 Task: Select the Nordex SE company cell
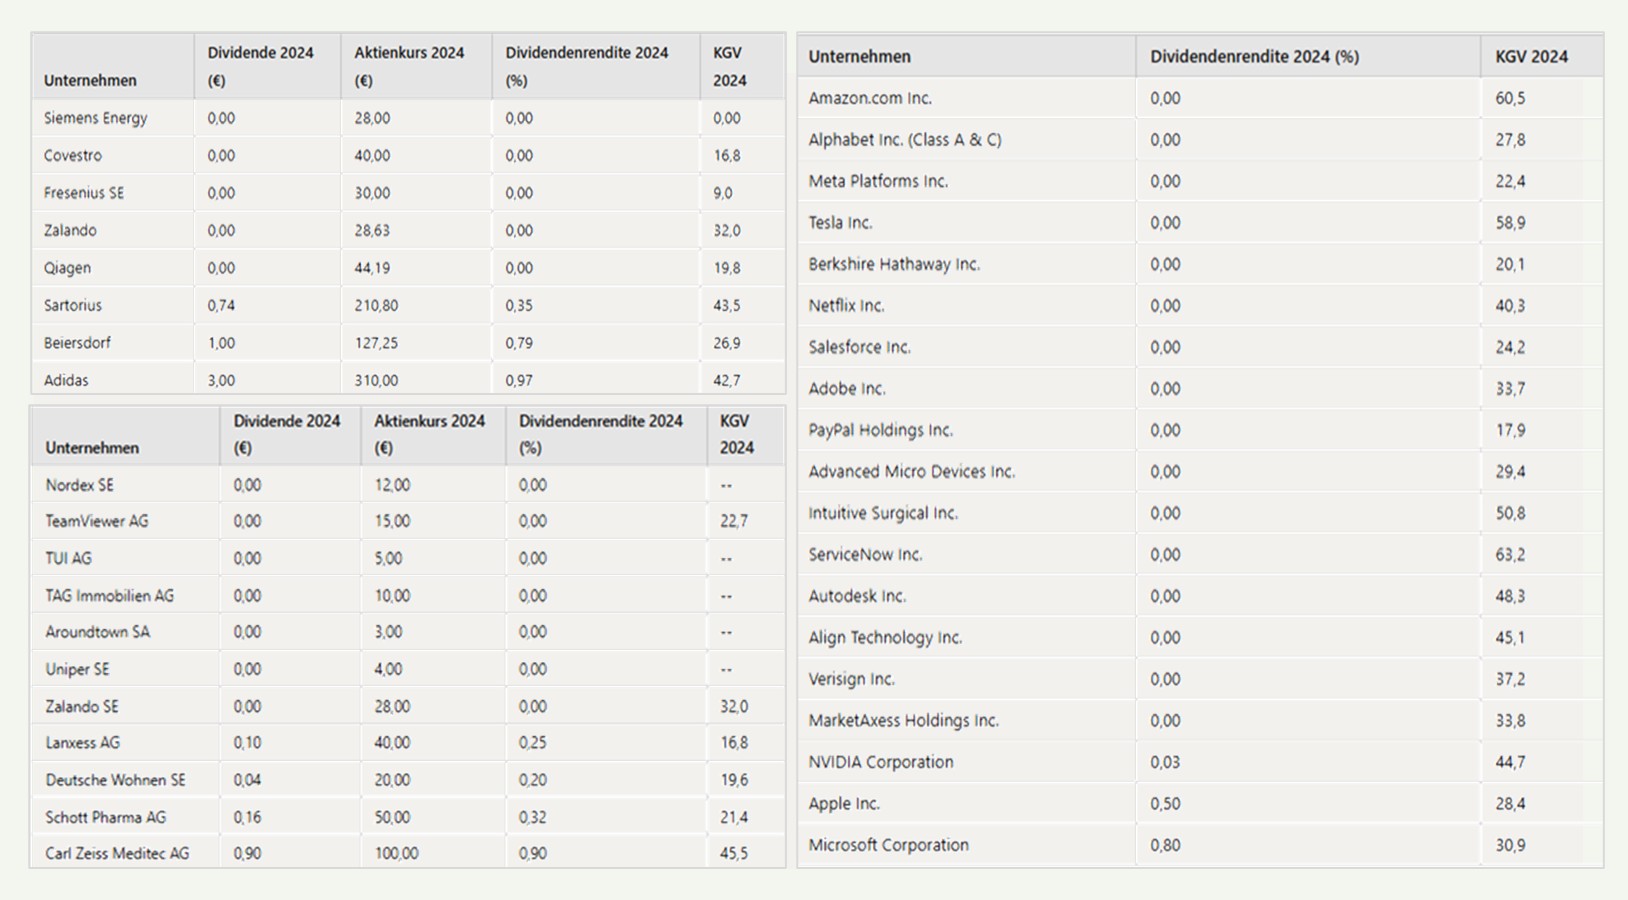pyautogui.click(x=79, y=485)
